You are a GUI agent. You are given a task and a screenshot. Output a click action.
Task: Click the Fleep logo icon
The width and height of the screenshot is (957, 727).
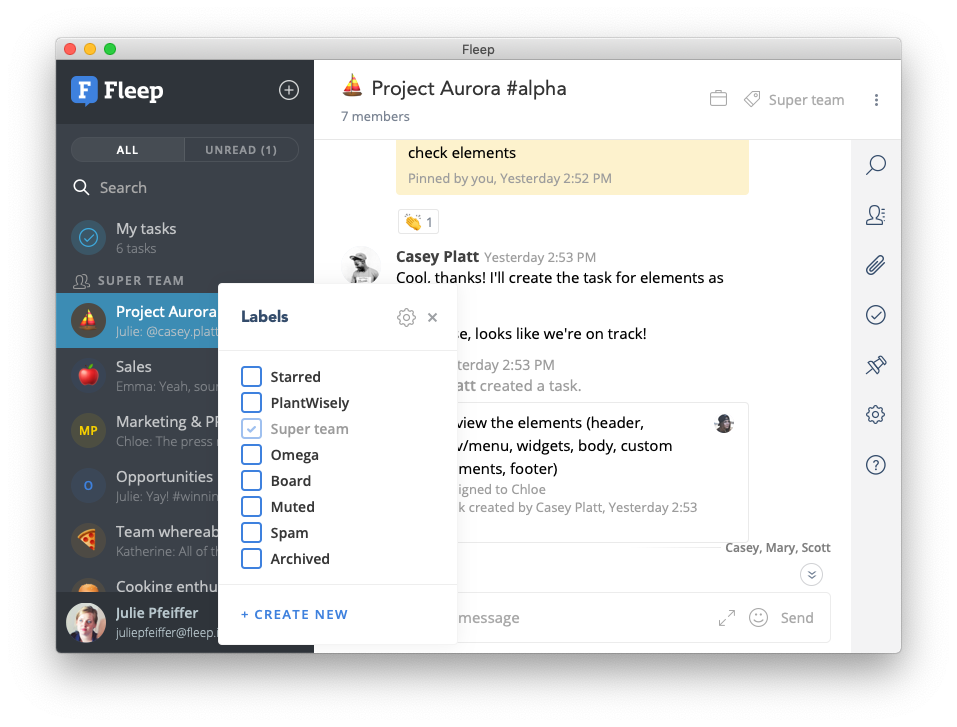coord(84,90)
